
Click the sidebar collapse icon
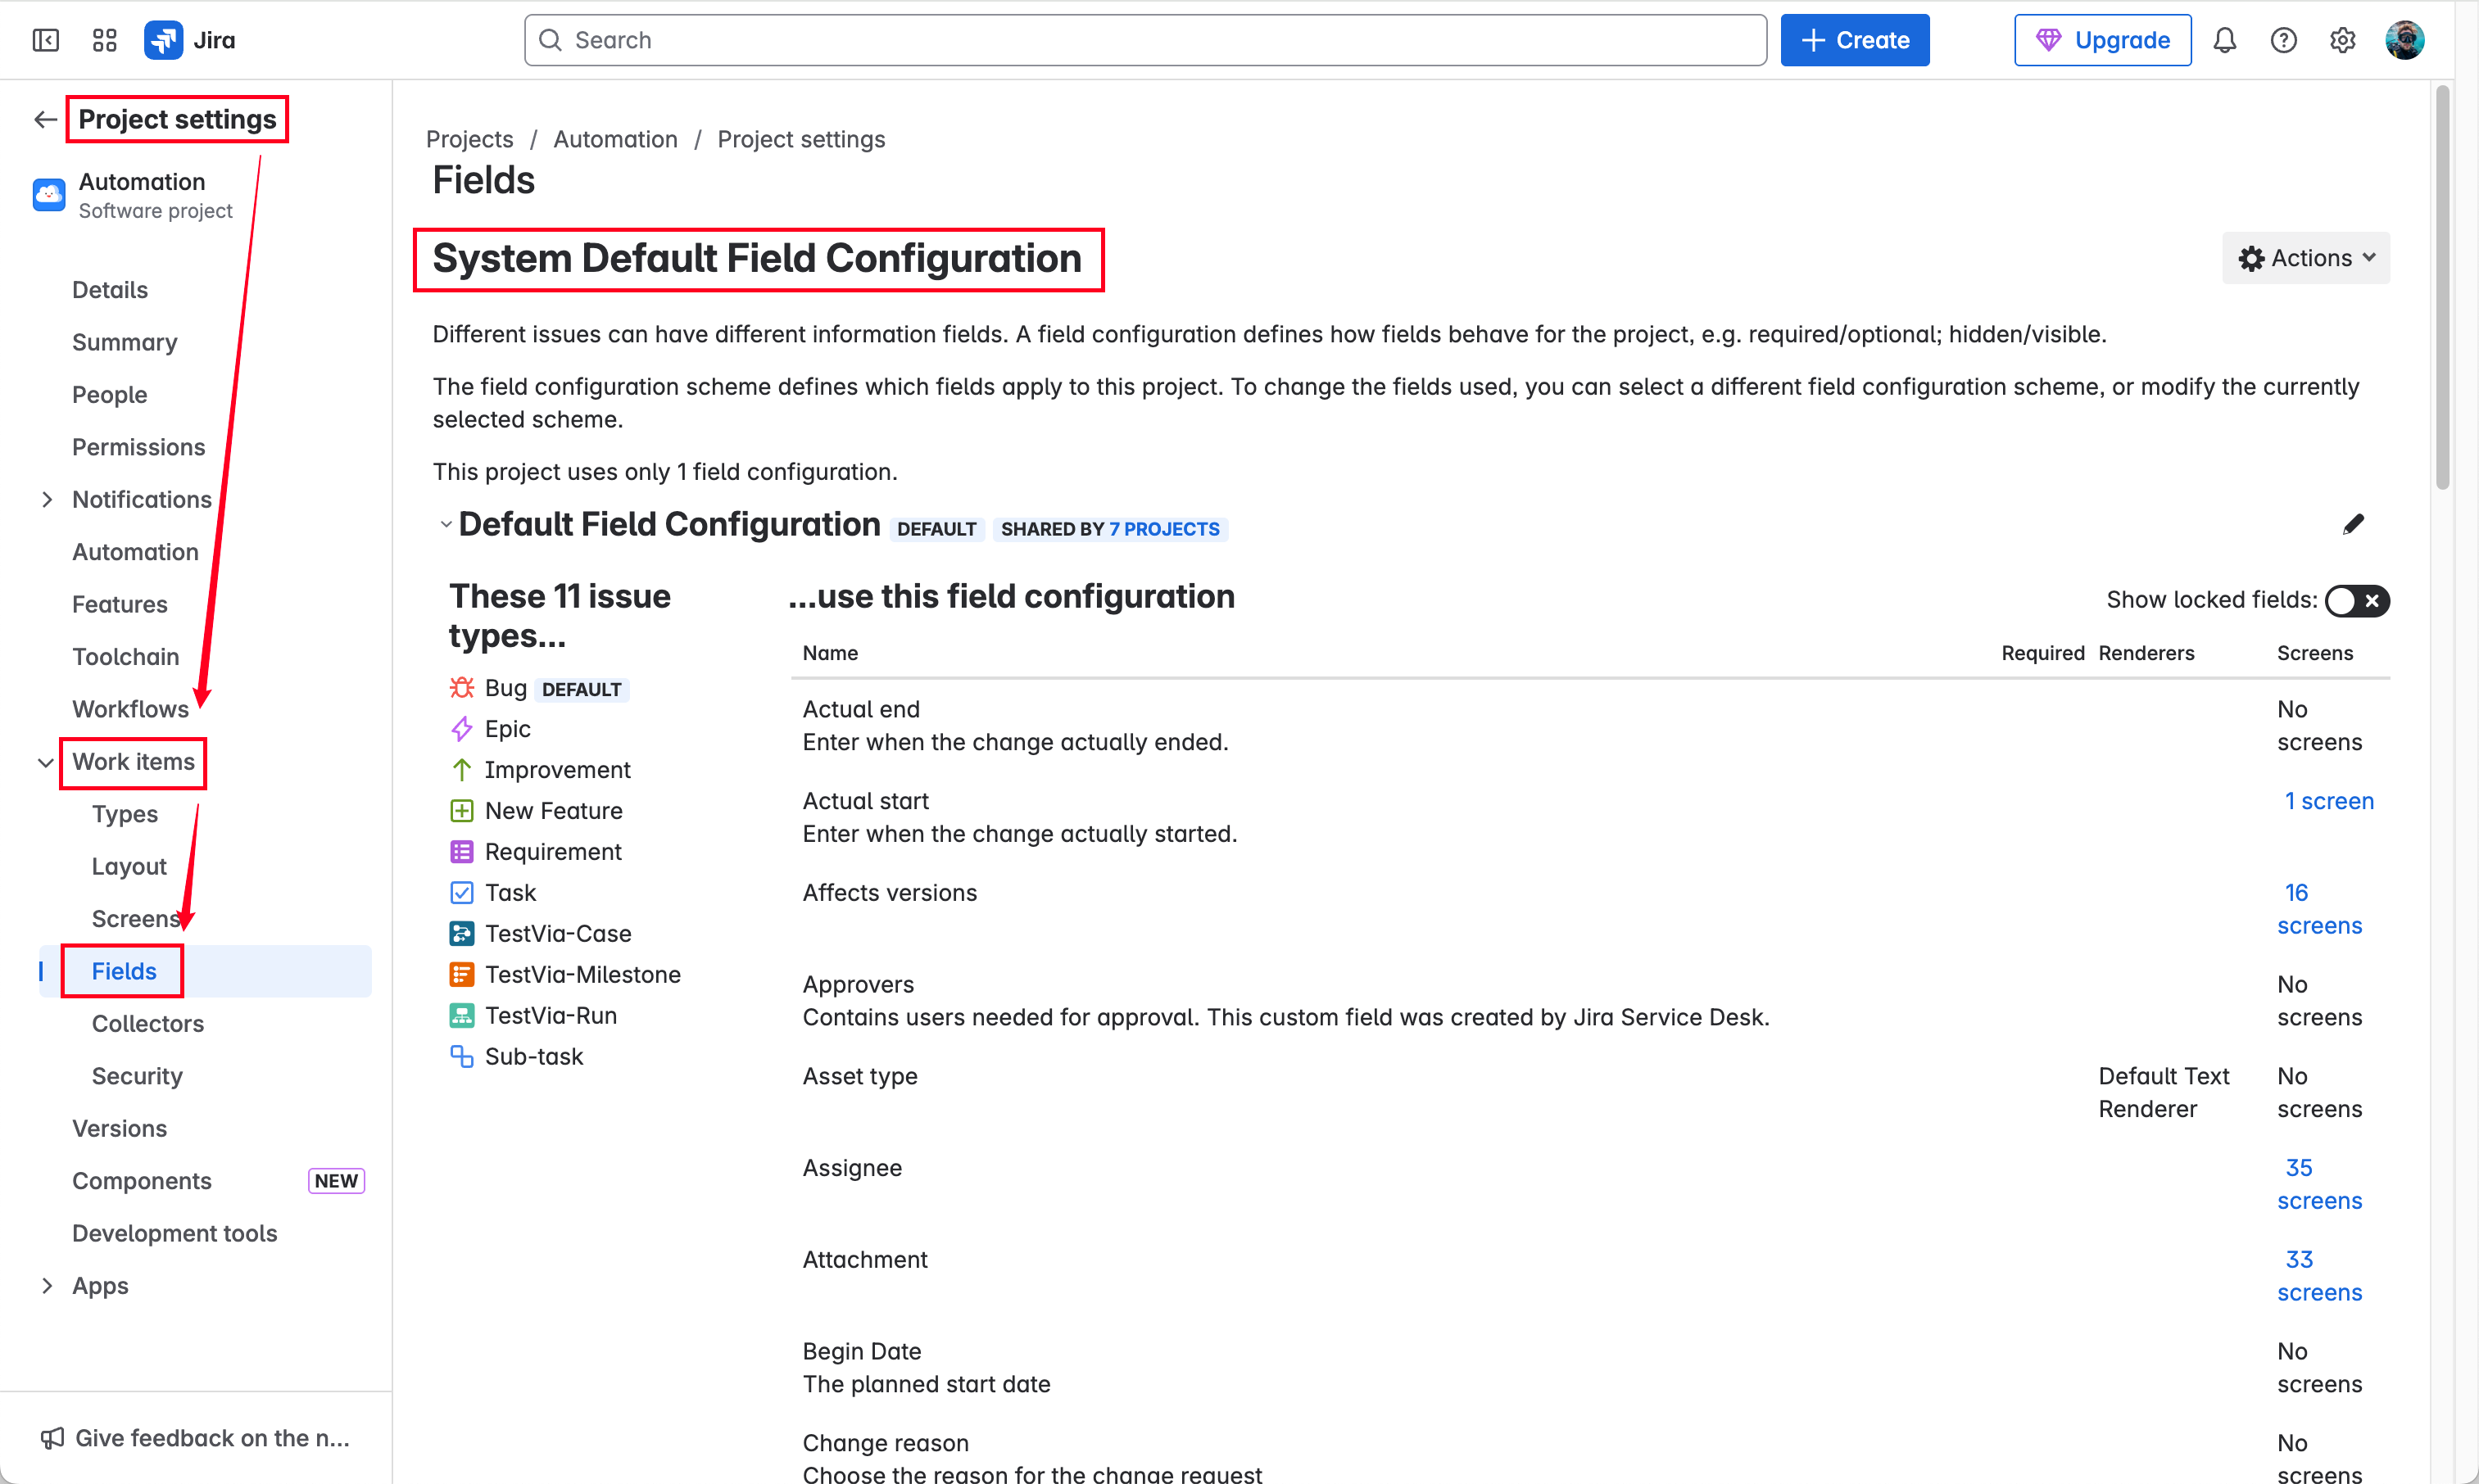46,40
